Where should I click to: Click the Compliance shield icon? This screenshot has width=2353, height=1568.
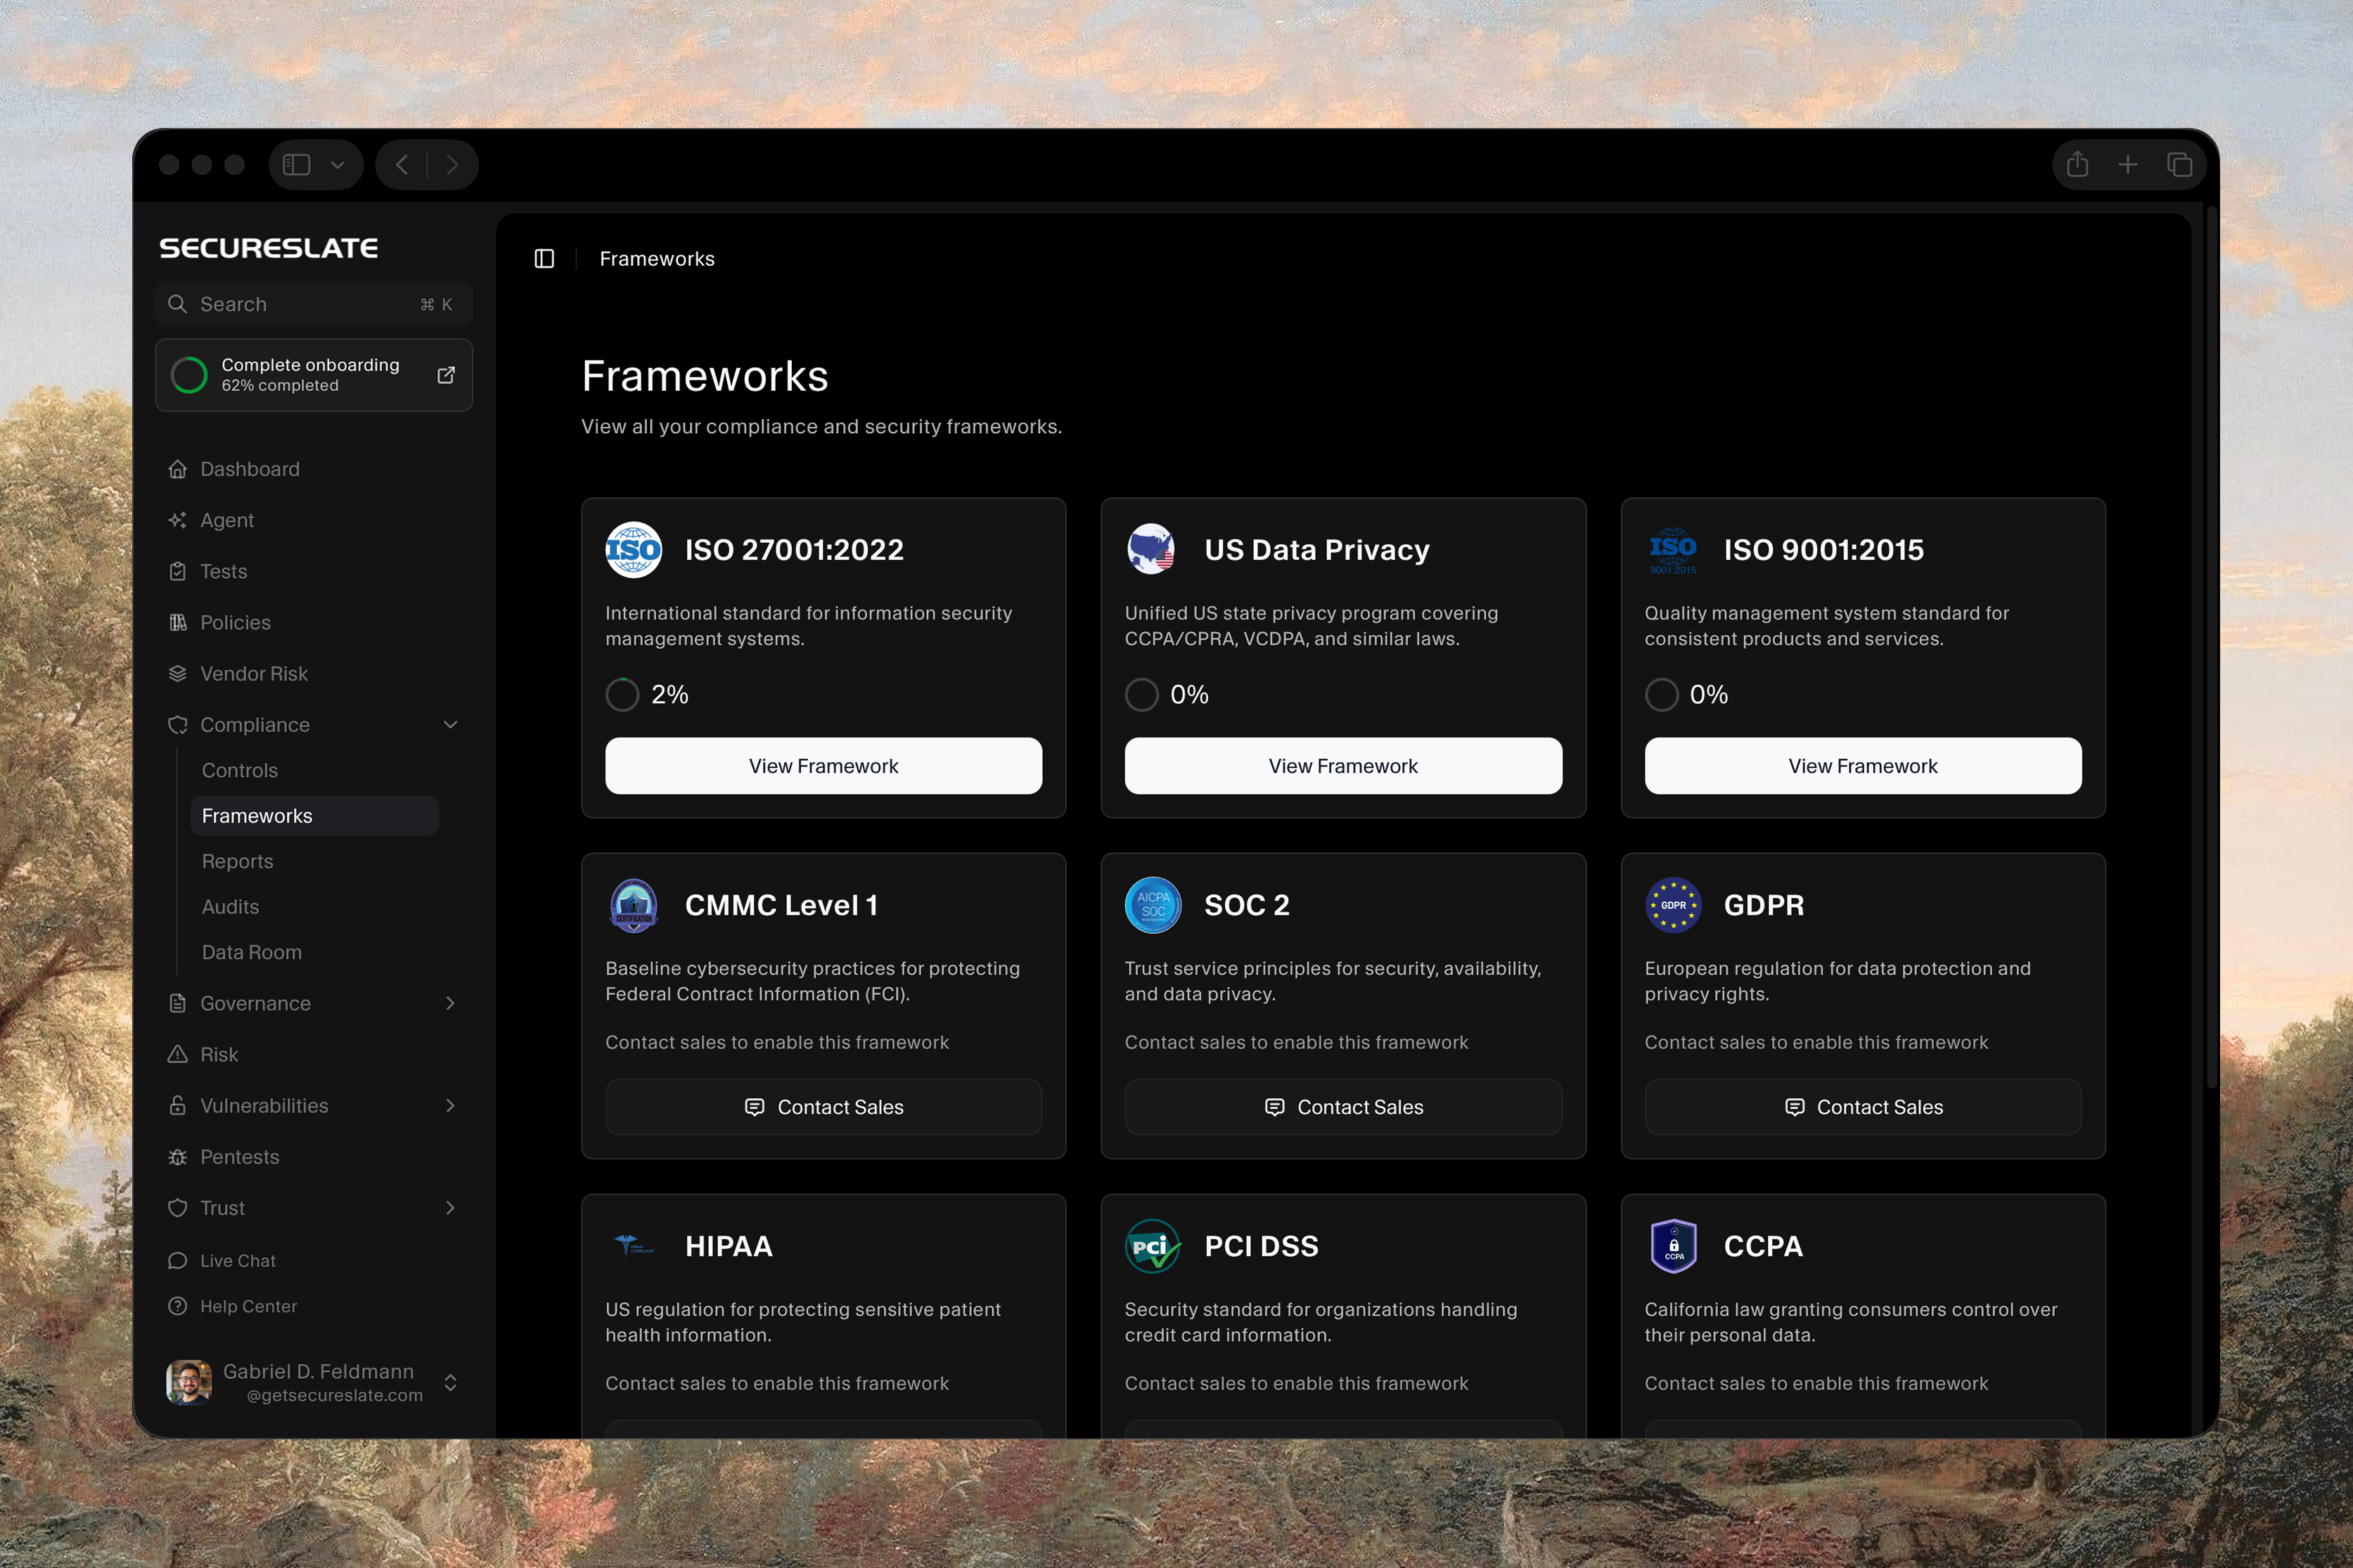click(178, 725)
